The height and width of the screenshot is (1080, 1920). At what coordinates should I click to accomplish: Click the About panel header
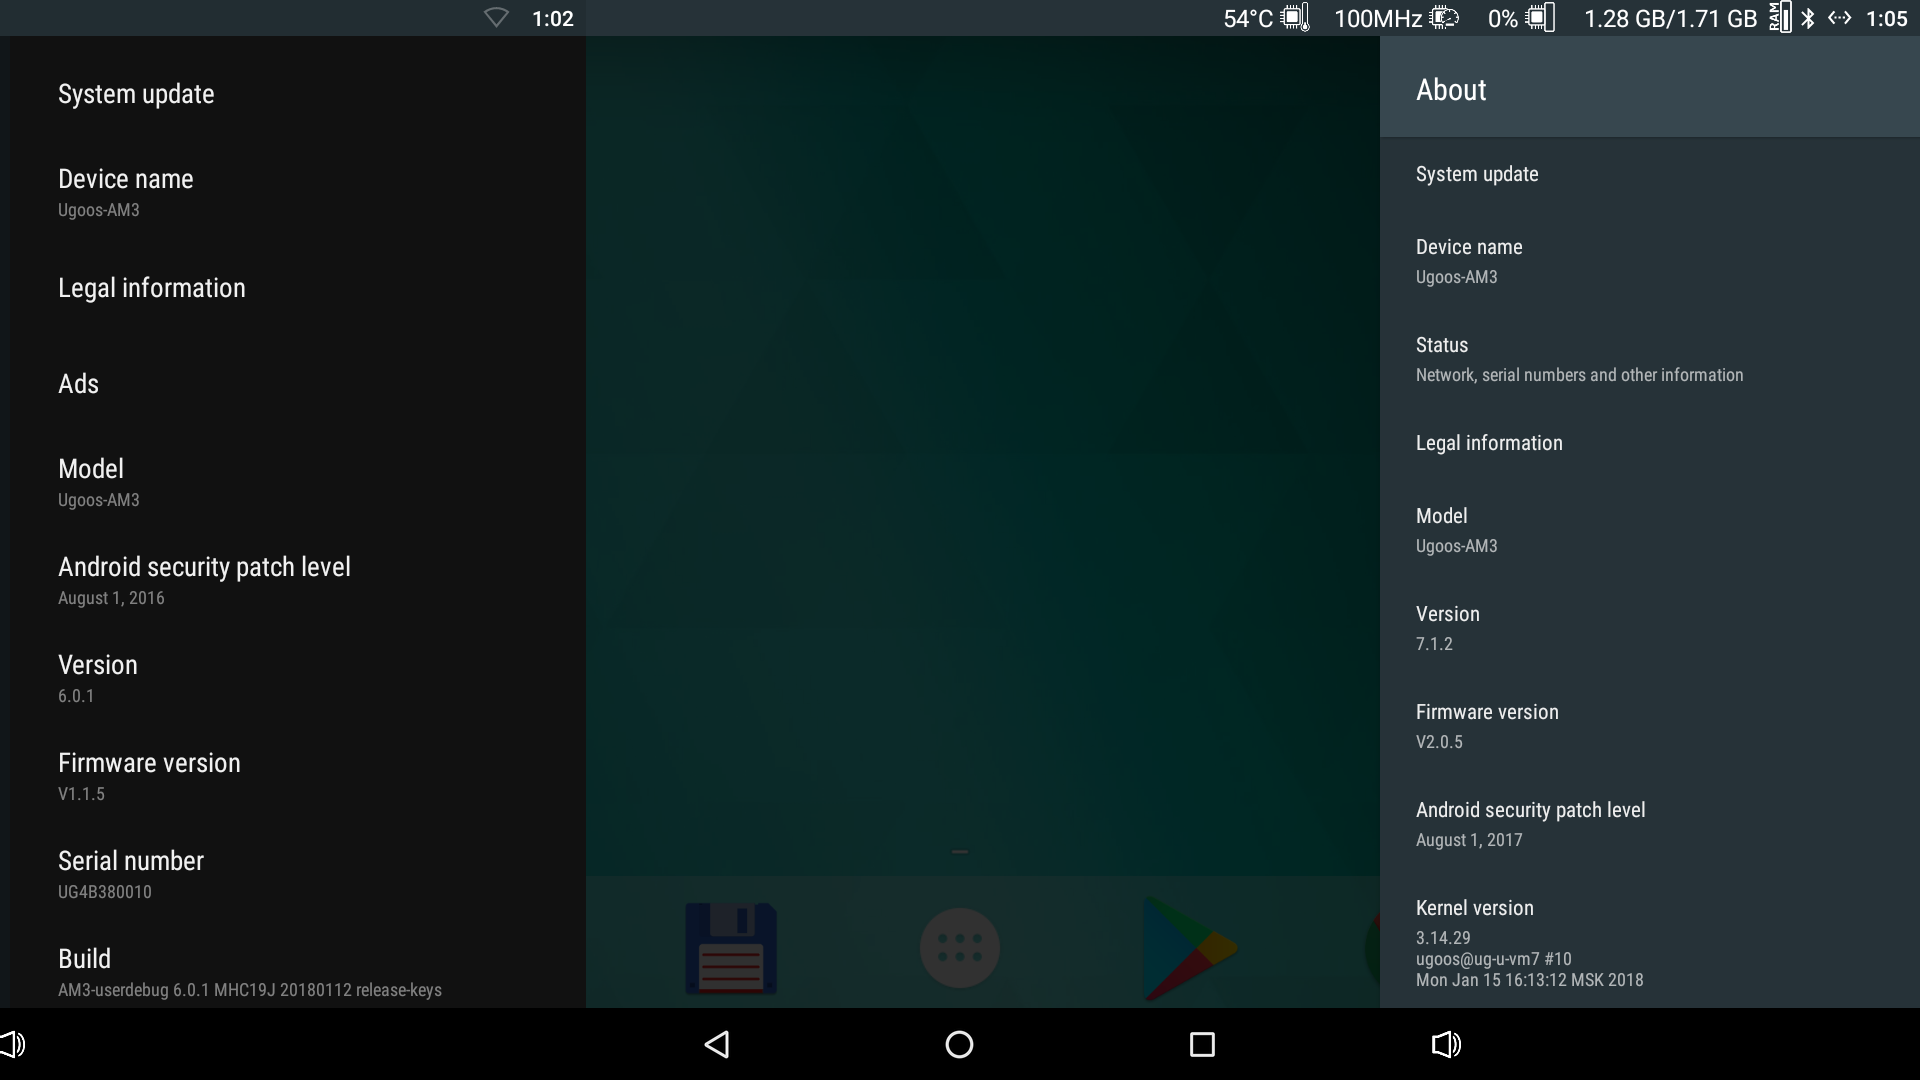[1650, 87]
